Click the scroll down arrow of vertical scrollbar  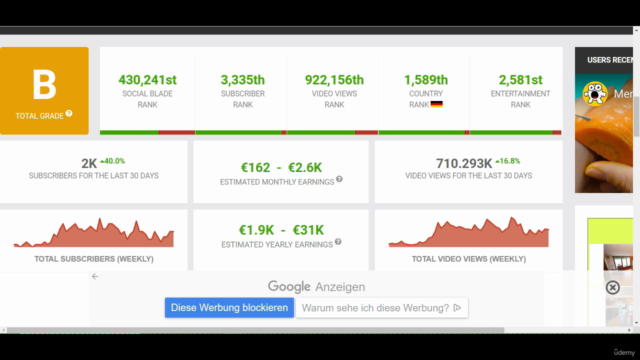pyautogui.click(x=636, y=323)
